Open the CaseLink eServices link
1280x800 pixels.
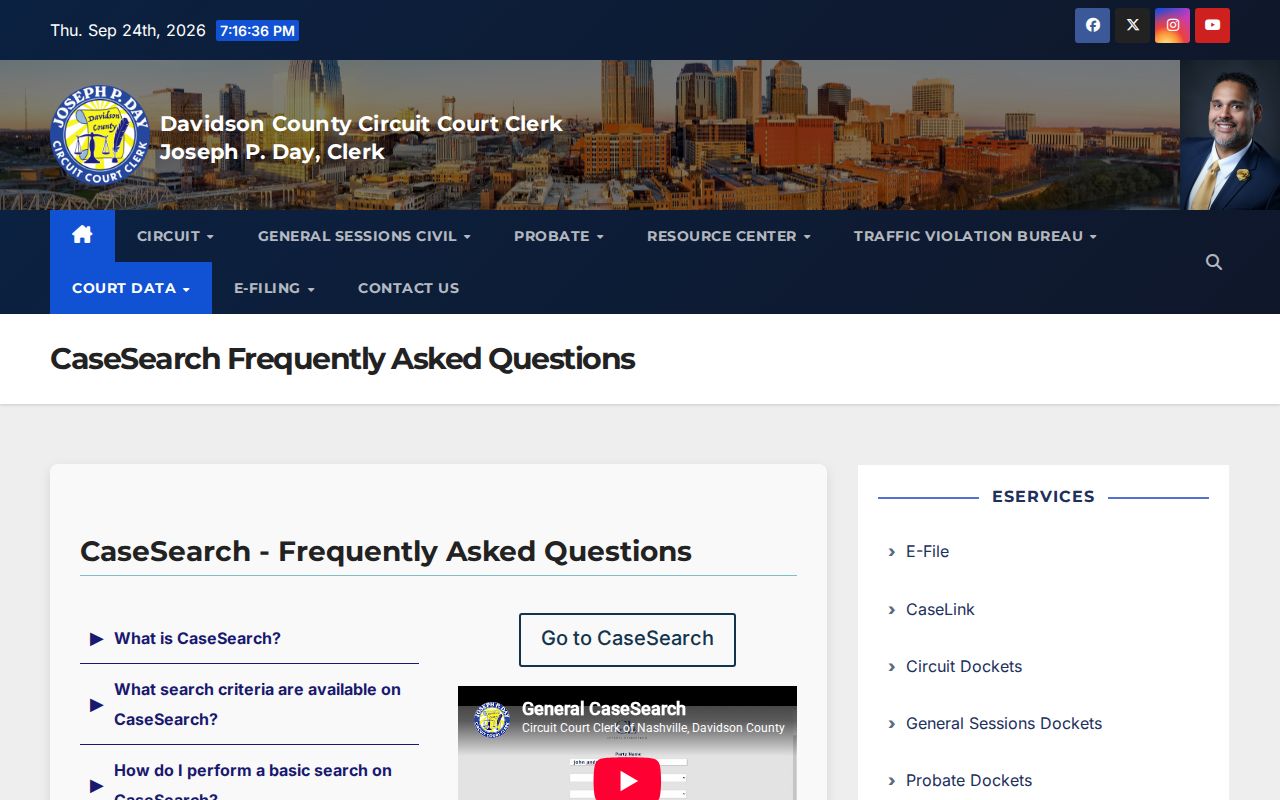(940, 609)
